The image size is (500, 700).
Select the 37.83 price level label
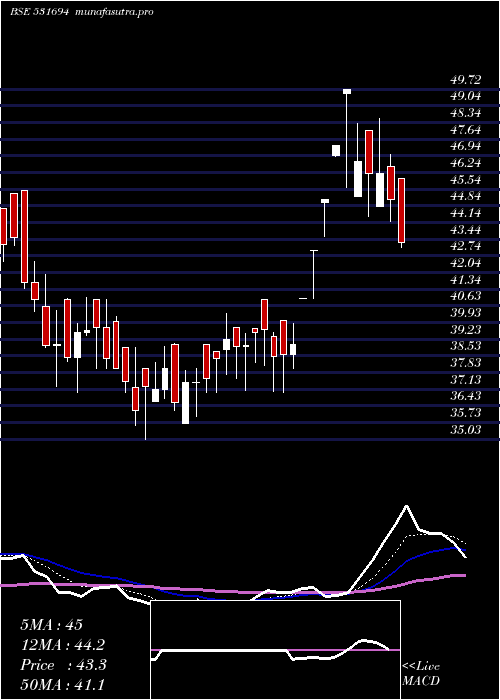pyautogui.click(x=466, y=363)
